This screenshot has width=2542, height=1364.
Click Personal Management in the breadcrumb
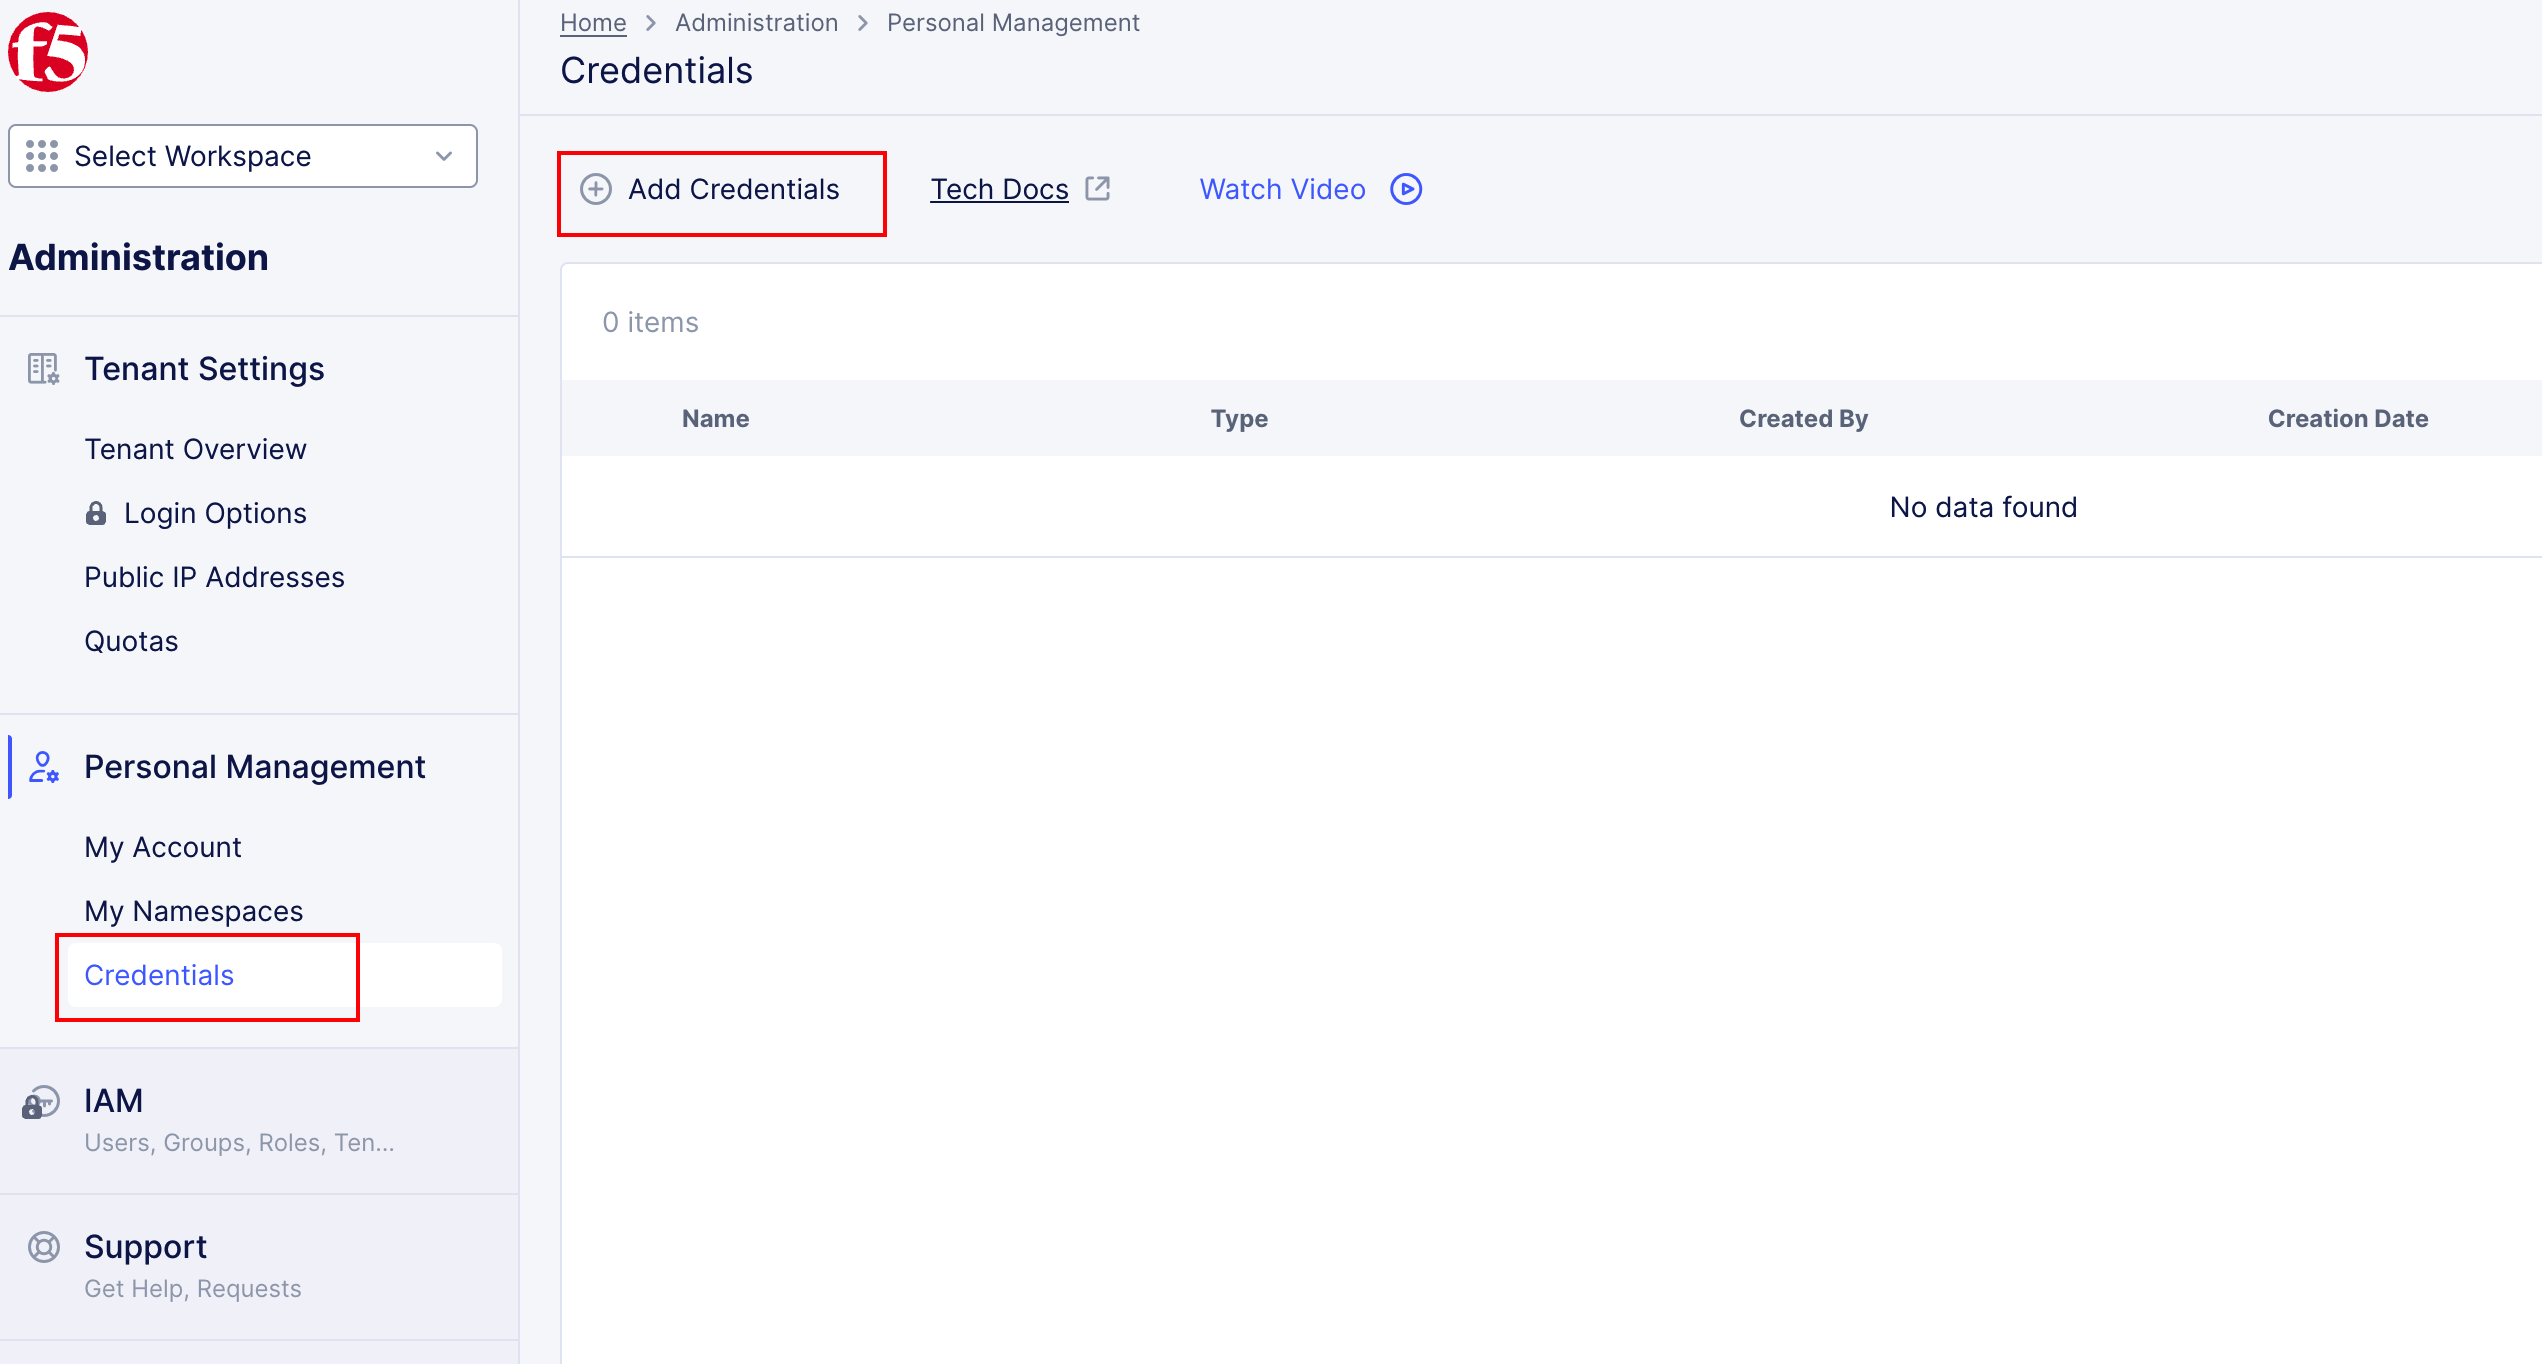tap(1013, 22)
